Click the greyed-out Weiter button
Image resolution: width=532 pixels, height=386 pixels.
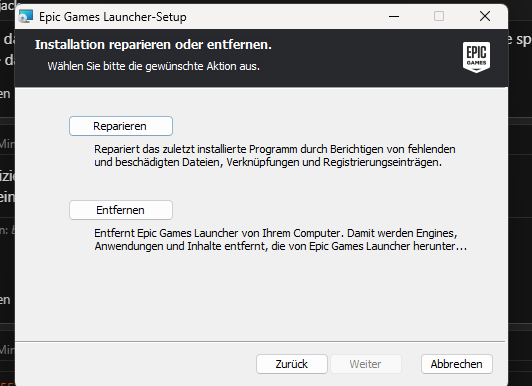click(x=366, y=364)
